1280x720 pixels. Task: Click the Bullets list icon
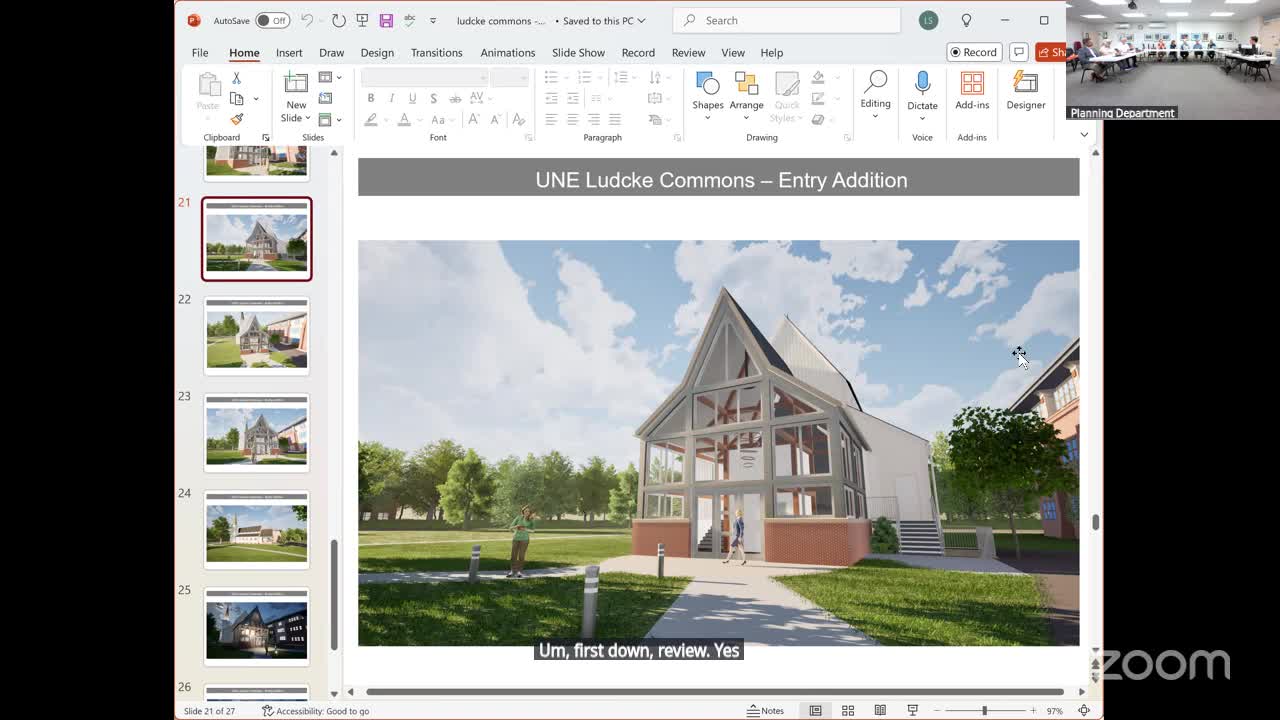[x=551, y=77]
